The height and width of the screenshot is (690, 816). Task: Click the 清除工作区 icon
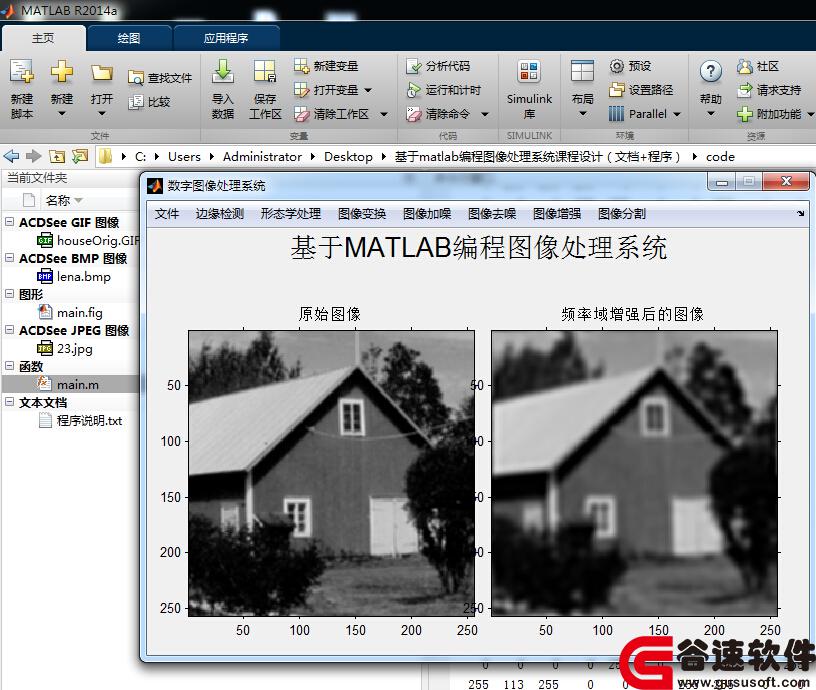[x=301, y=113]
